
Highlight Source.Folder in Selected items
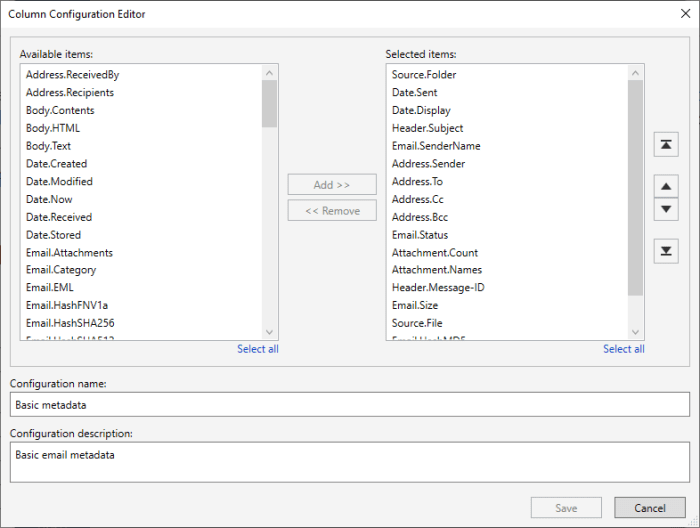[x=424, y=75]
